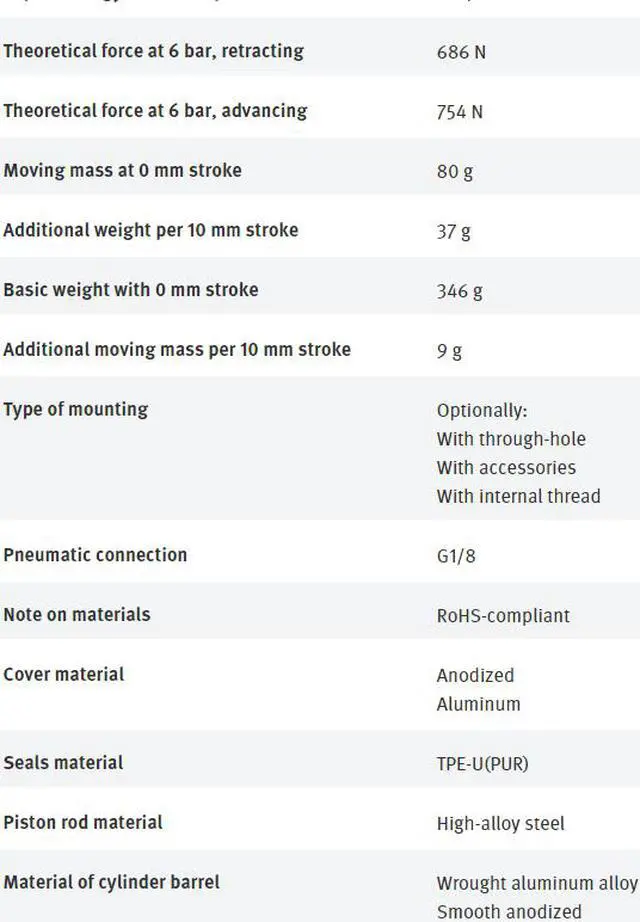Select the 80 g value
This screenshot has width=640, height=922.
(x=455, y=172)
